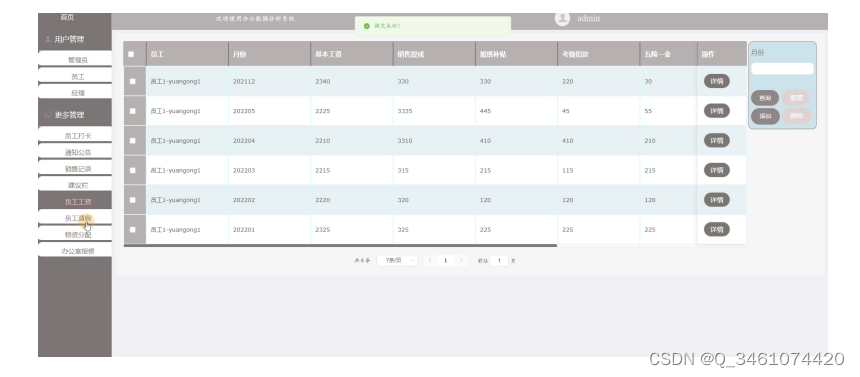Image resolution: width=860 pixels, height=377 pixels.
Task: Click the 查询 search button
Action: pos(765,98)
